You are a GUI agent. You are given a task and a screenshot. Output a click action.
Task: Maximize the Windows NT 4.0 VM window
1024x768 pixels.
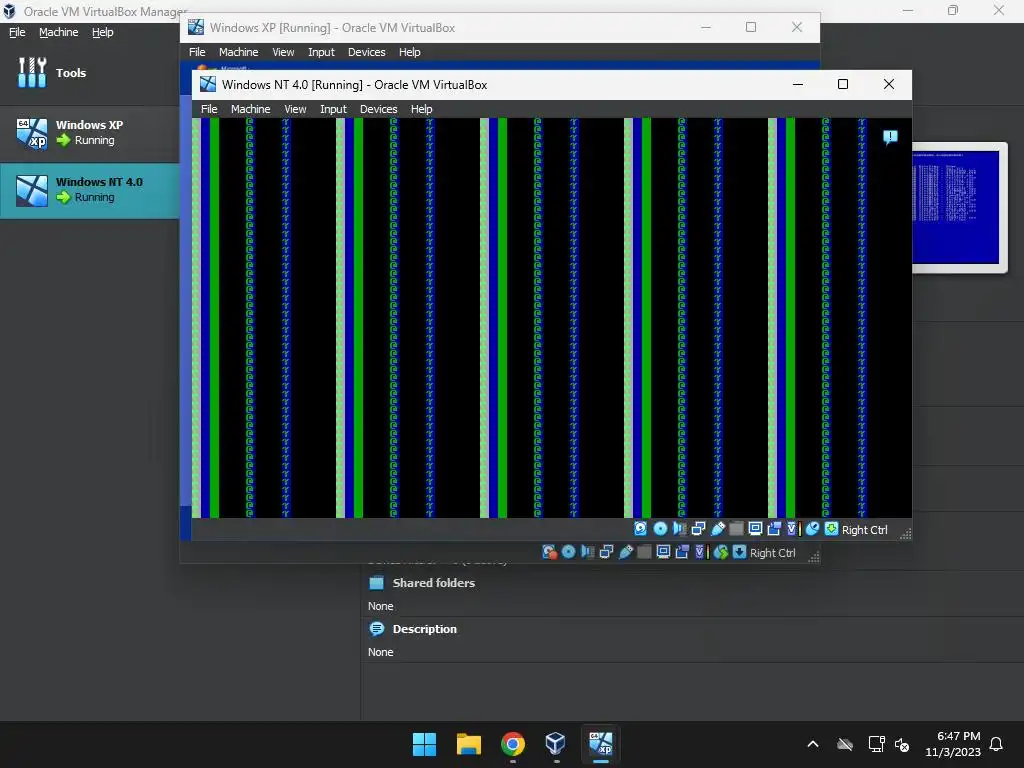coord(843,84)
